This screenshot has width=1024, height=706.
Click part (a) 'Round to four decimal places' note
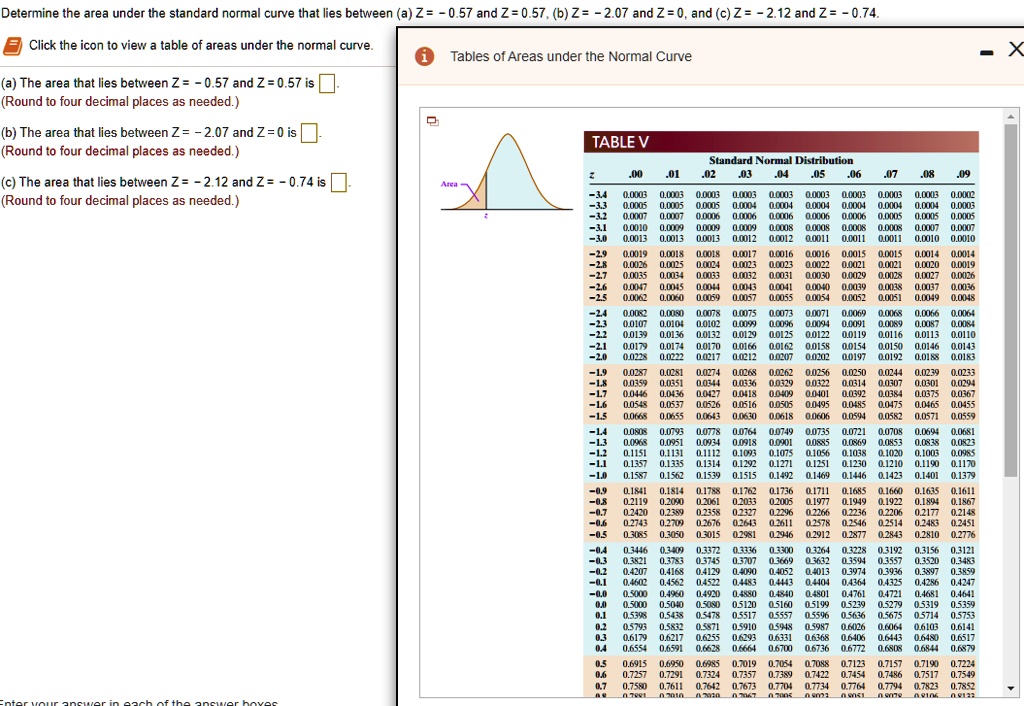[x=120, y=102]
